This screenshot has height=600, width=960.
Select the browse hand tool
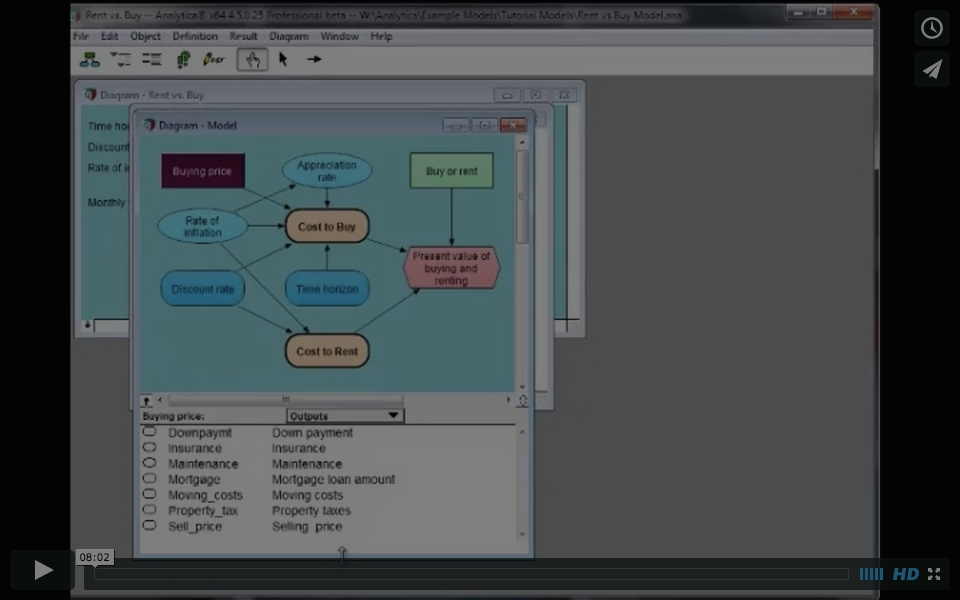[252, 60]
